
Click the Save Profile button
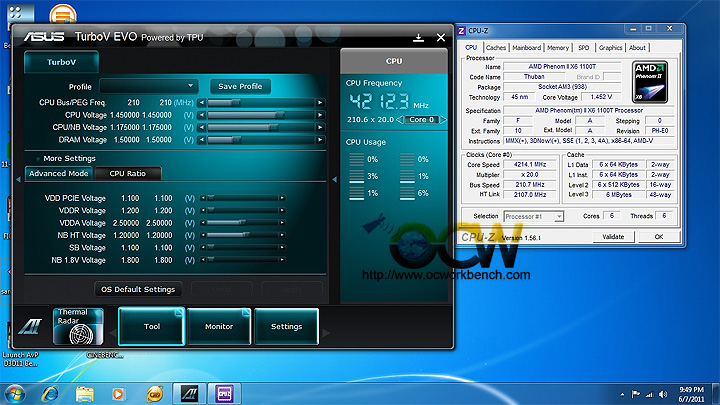[x=240, y=86]
